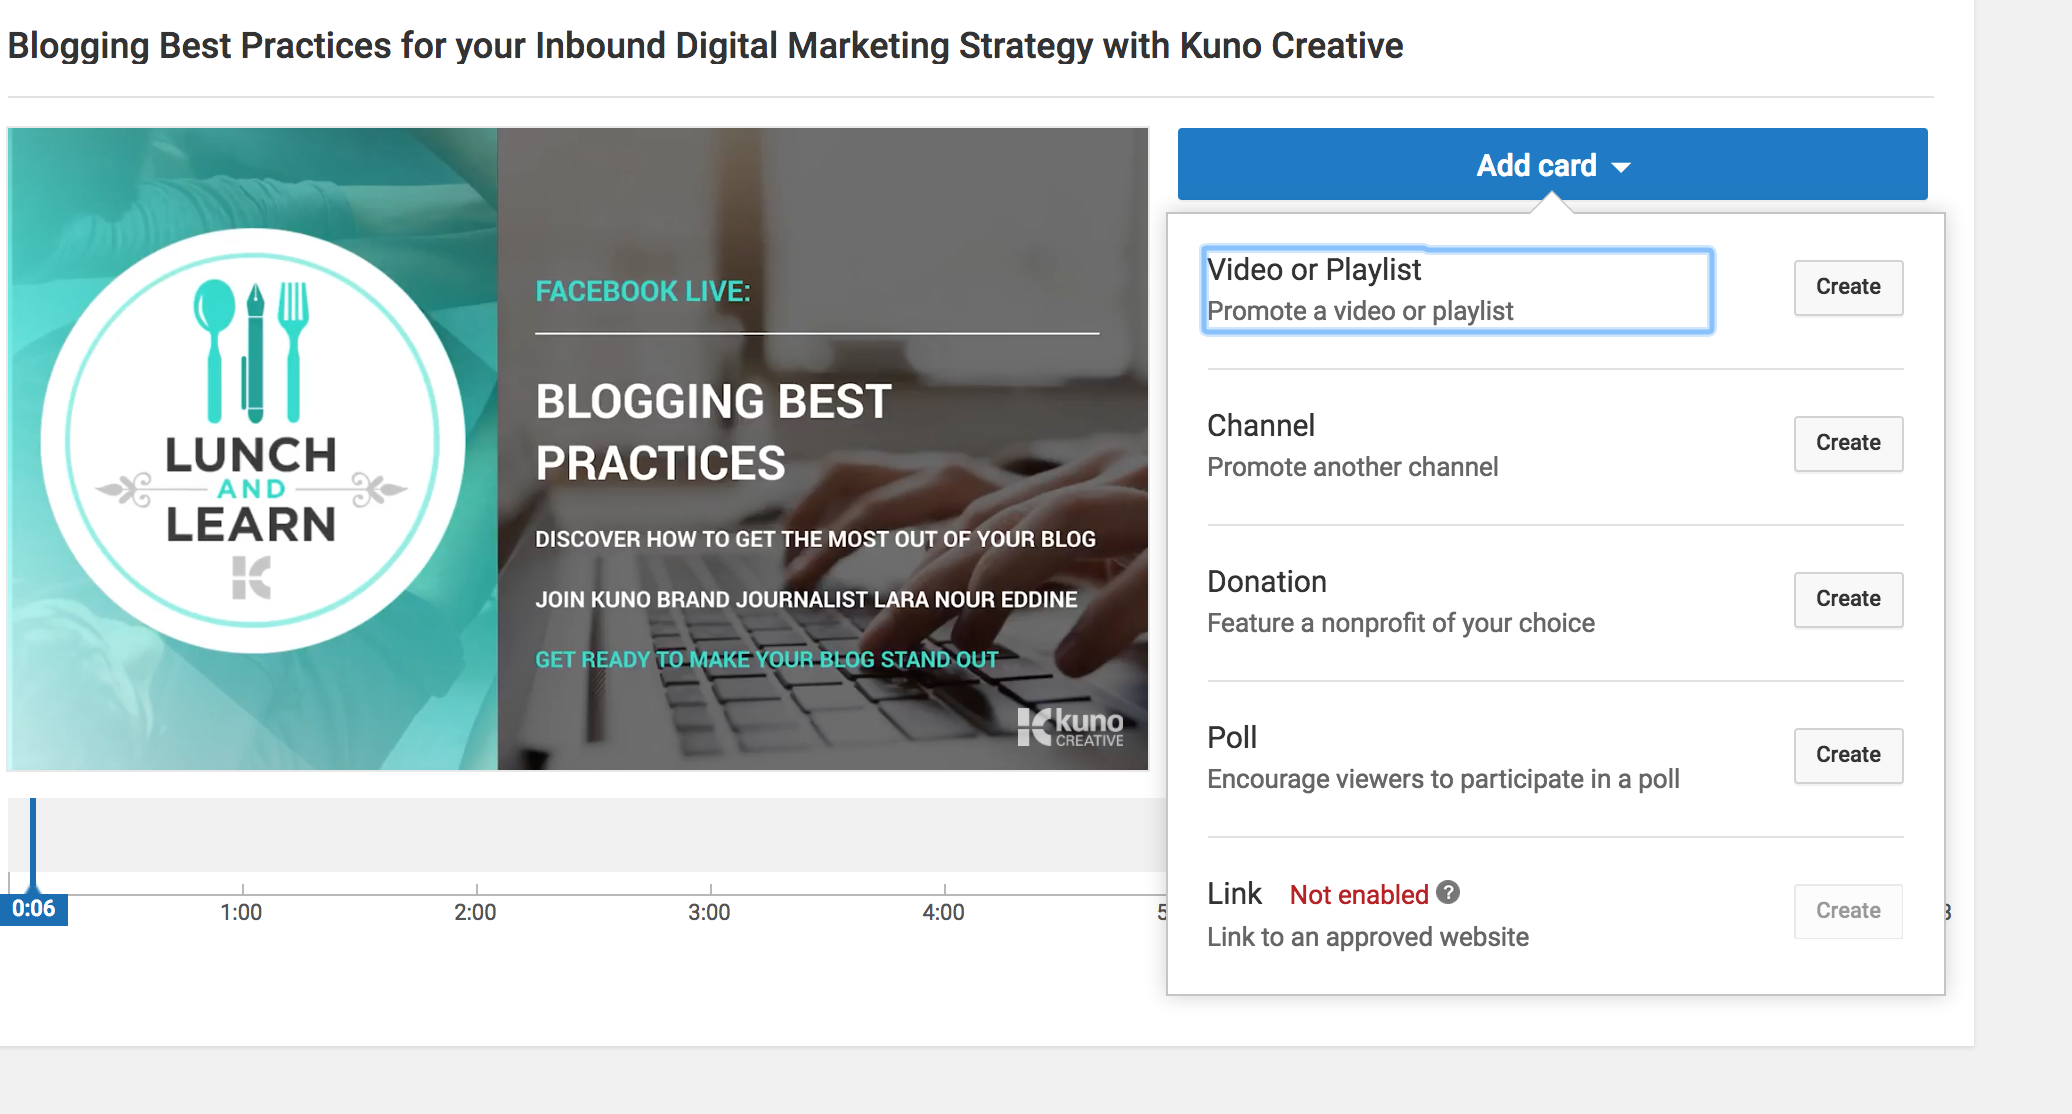Create a Donation card
The image size is (2072, 1114).
[1847, 600]
